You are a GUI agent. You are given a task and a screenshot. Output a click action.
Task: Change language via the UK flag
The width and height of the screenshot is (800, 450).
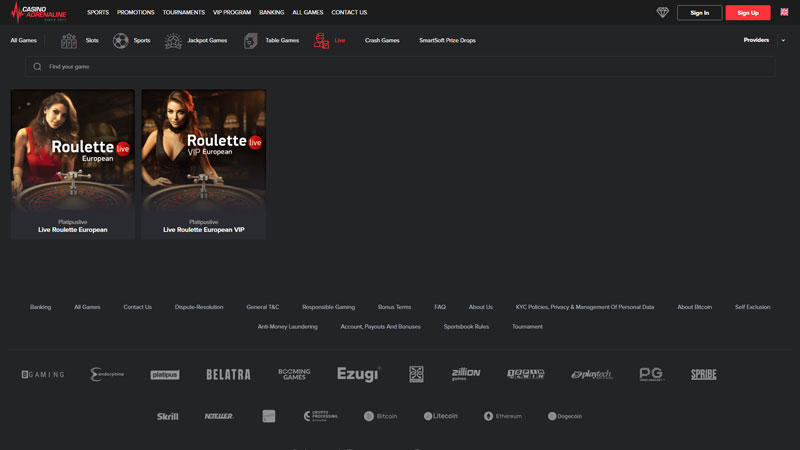pos(784,12)
